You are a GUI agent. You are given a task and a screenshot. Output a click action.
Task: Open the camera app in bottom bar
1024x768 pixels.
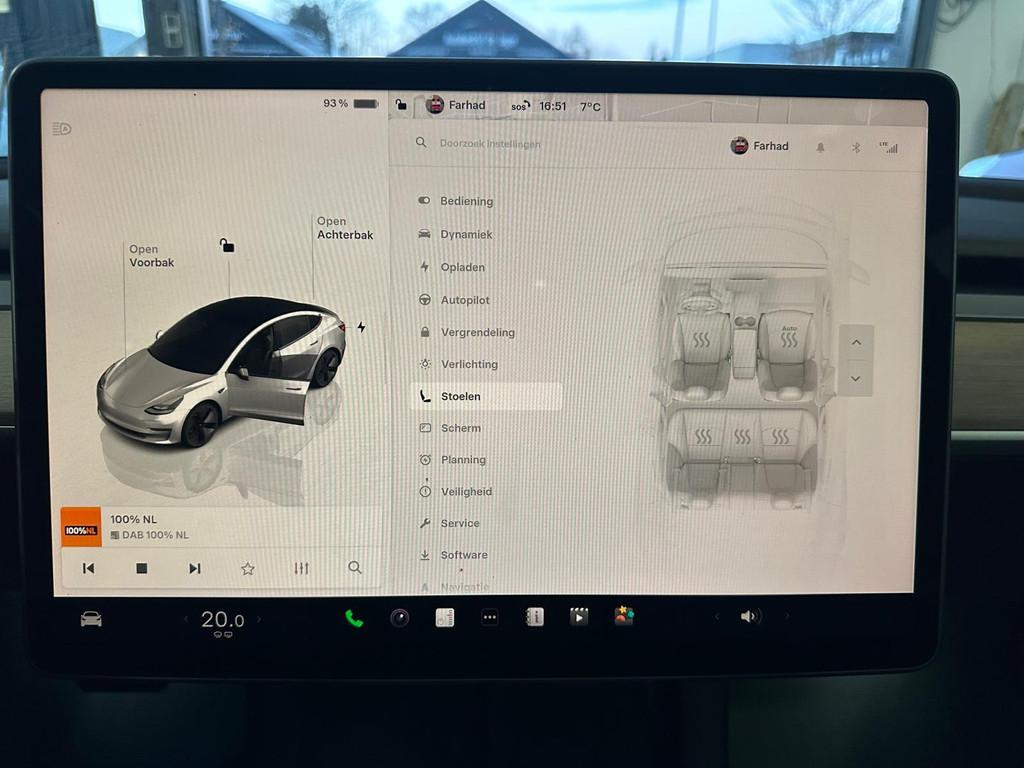[x=399, y=618]
